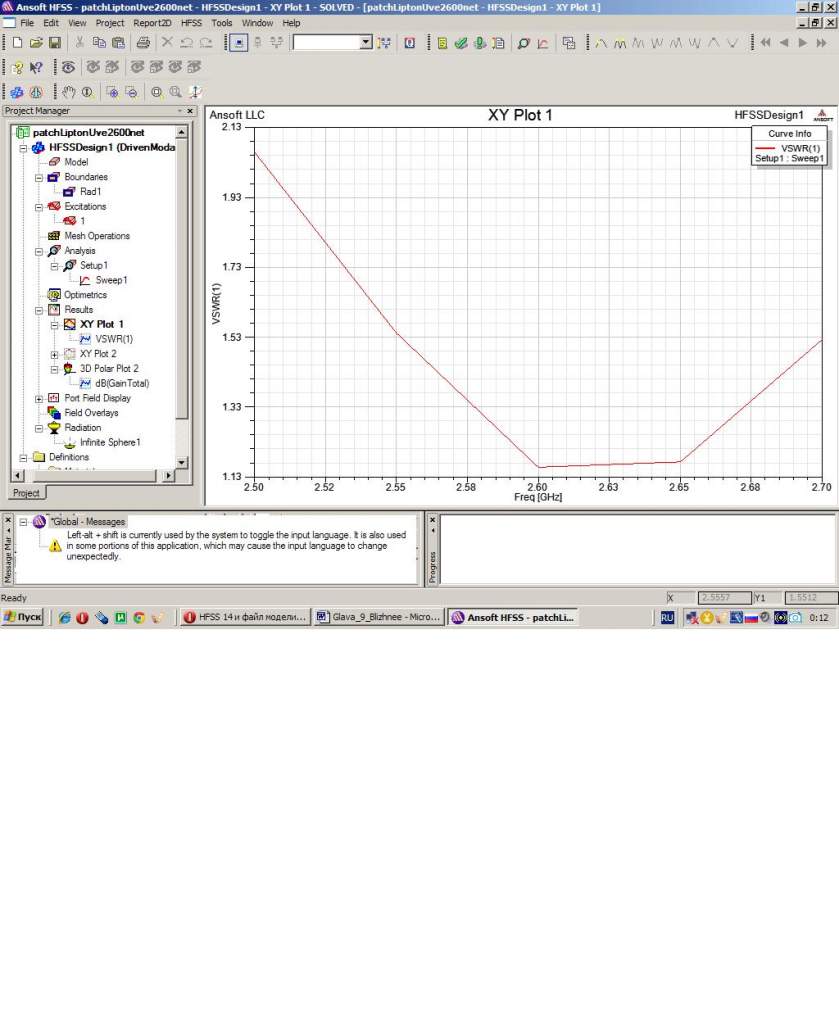The image size is (839, 1024).
Task: Click the Freq [GHz] axis label
Action: coord(538,498)
